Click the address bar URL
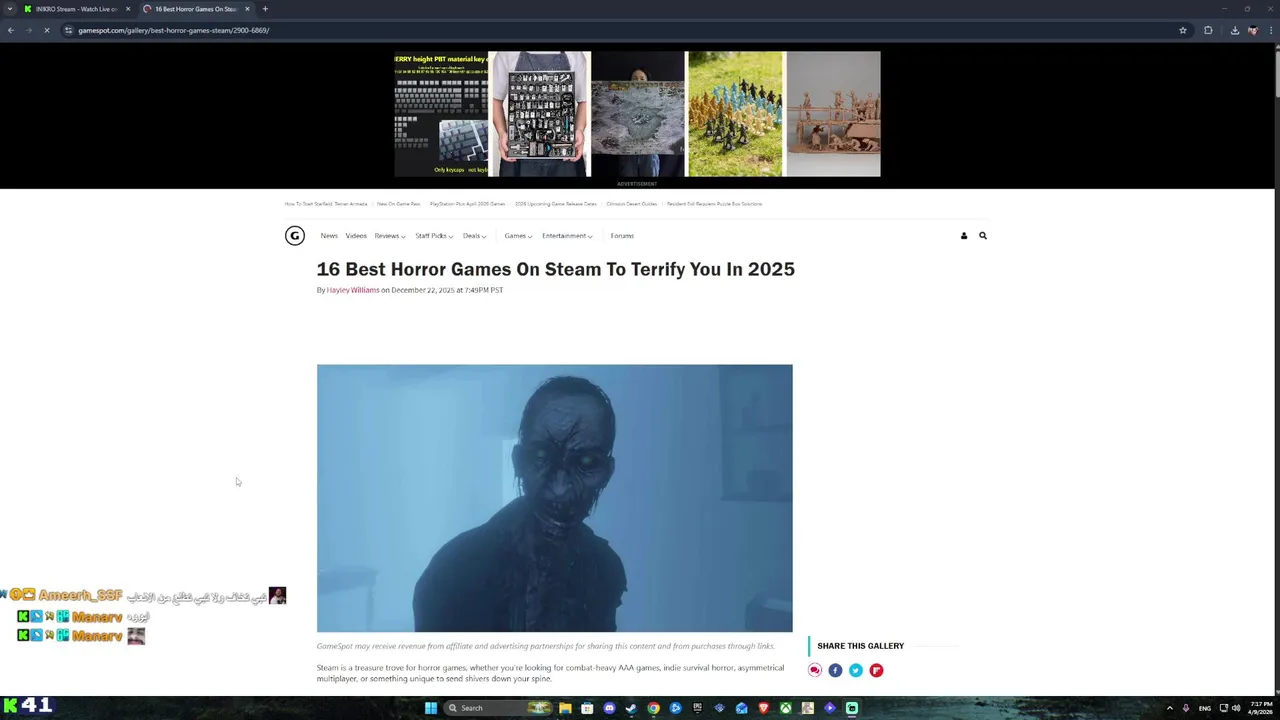Screen dimensions: 1280x720 point(174,30)
